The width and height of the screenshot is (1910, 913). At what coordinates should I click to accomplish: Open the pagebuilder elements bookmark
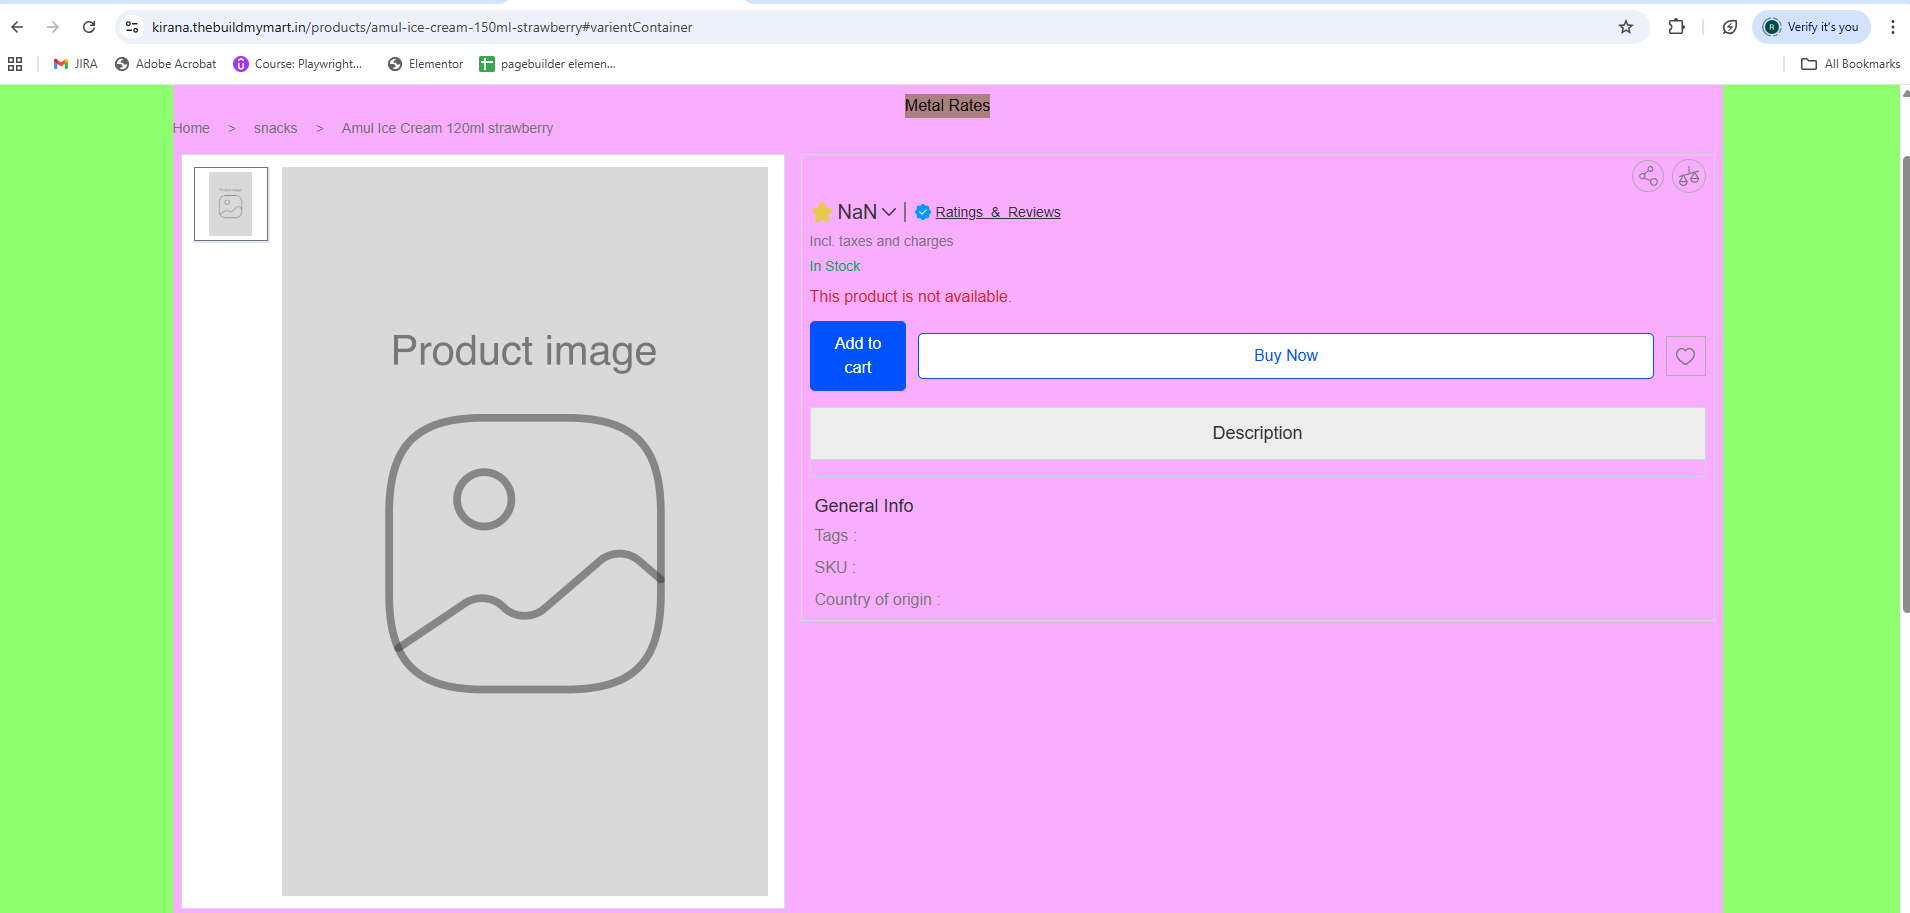pyautogui.click(x=548, y=64)
